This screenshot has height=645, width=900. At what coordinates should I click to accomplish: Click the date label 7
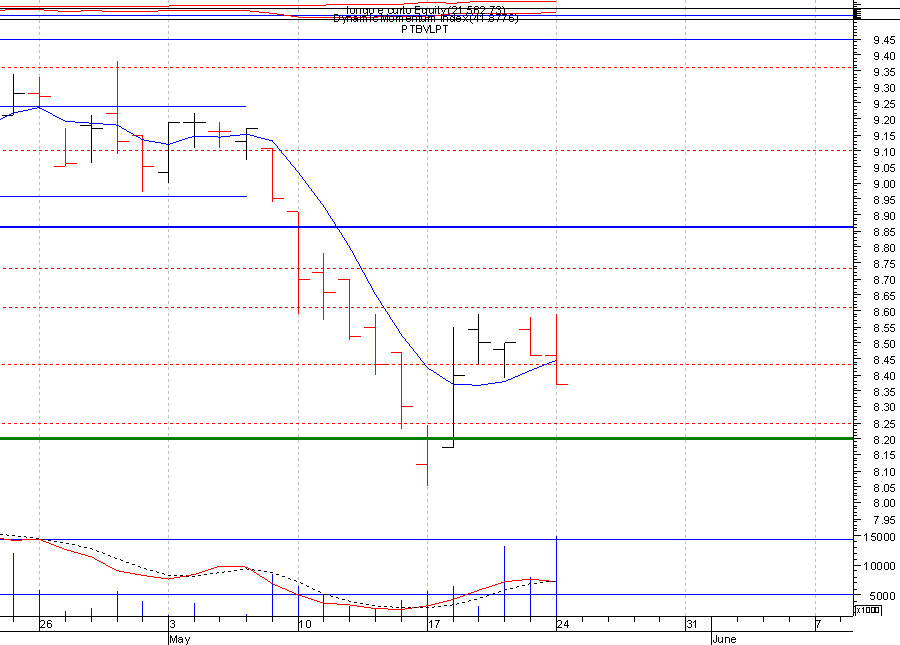[819, 624]
